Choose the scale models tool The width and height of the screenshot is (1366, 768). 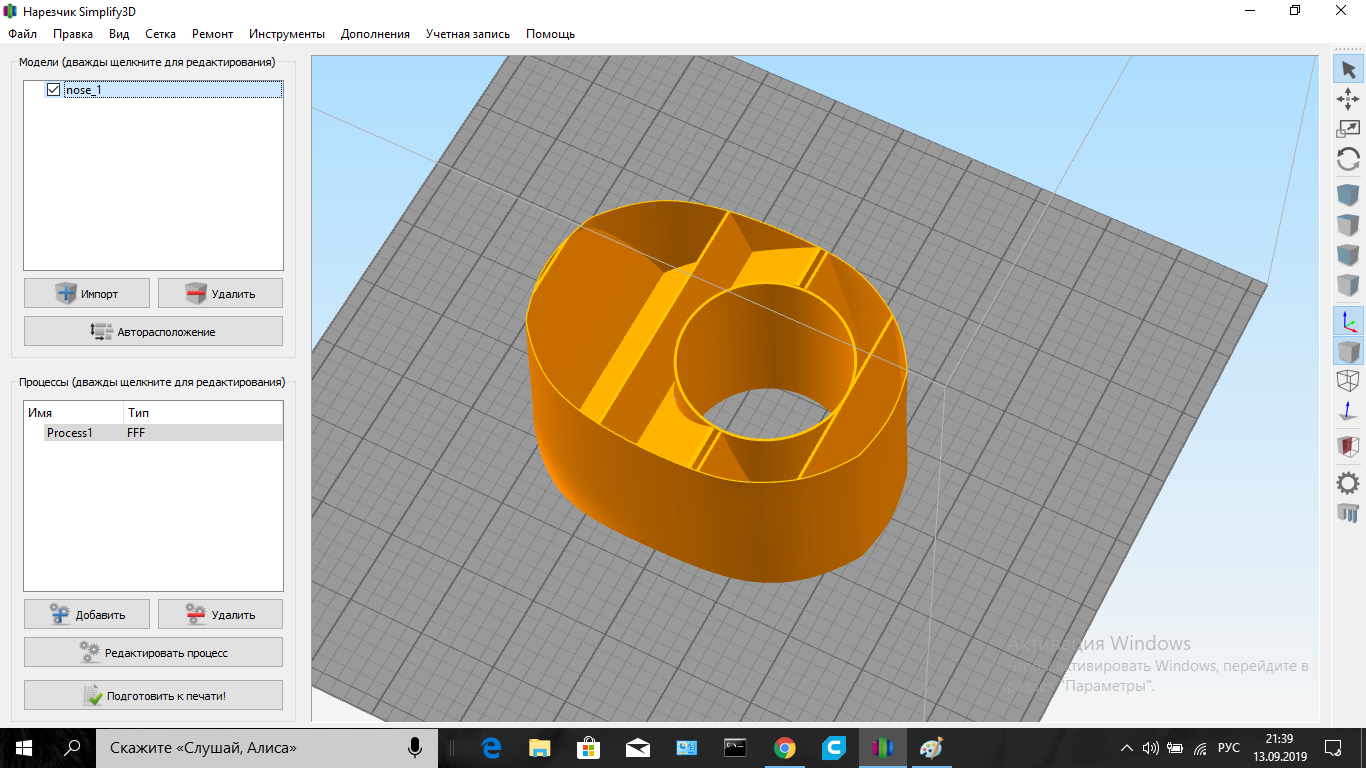pyautogui.click(x=1348, y=128)
